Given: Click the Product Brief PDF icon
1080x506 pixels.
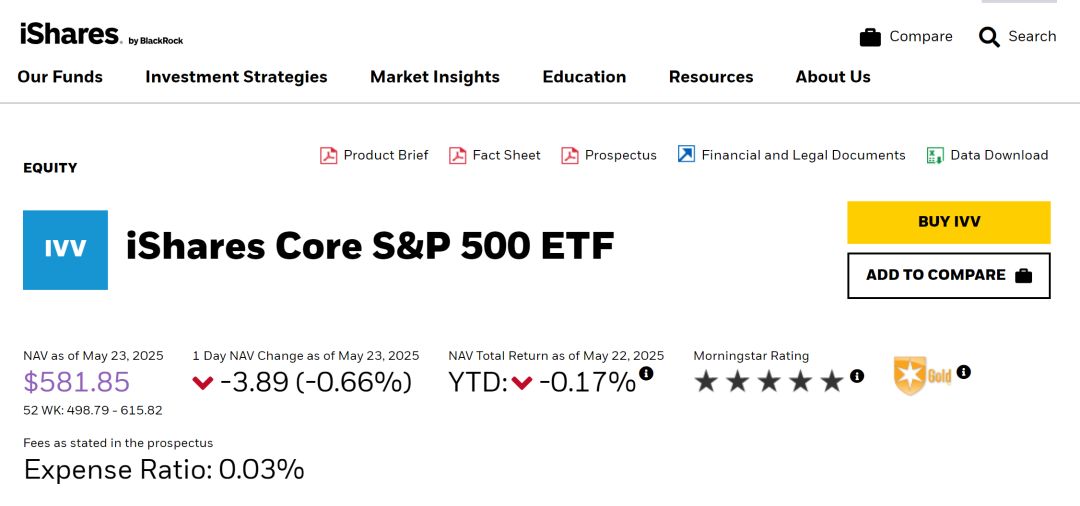Looking at the screenshot, I should point(329,156).
